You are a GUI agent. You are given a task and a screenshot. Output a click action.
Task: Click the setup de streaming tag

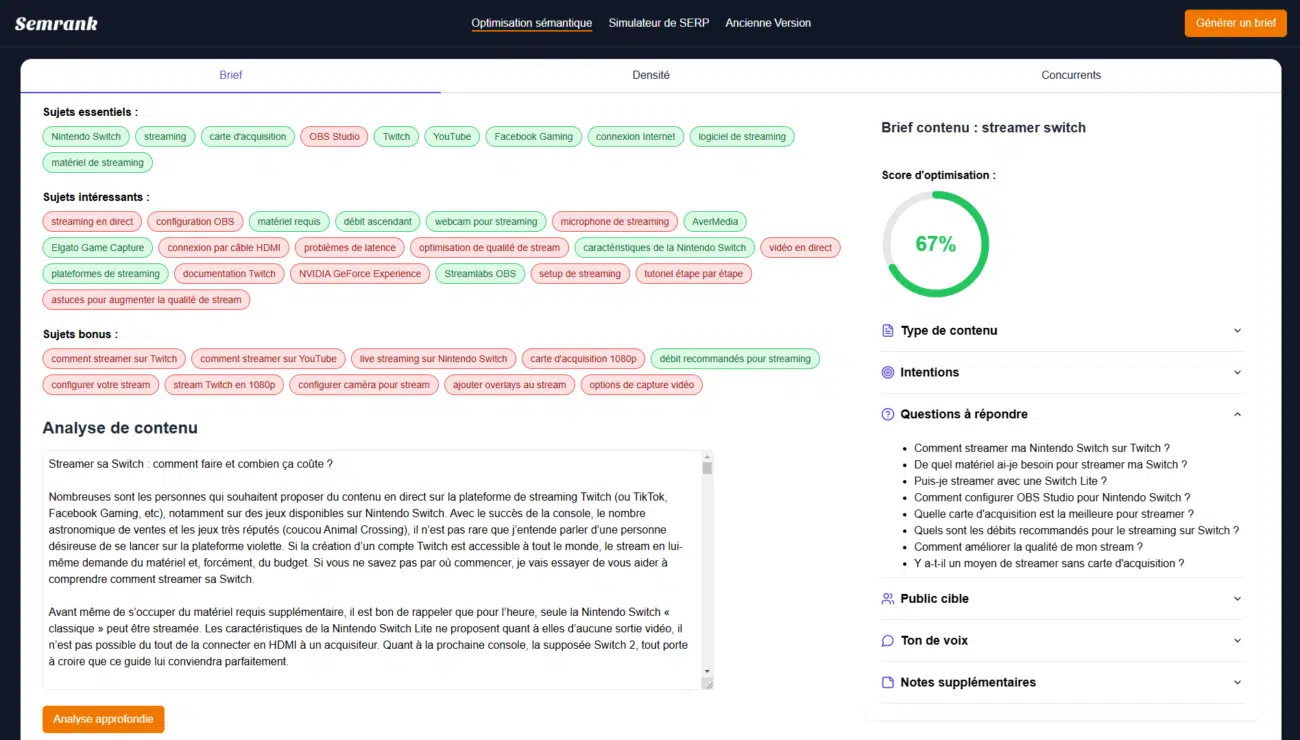click(x=580, y=274)
